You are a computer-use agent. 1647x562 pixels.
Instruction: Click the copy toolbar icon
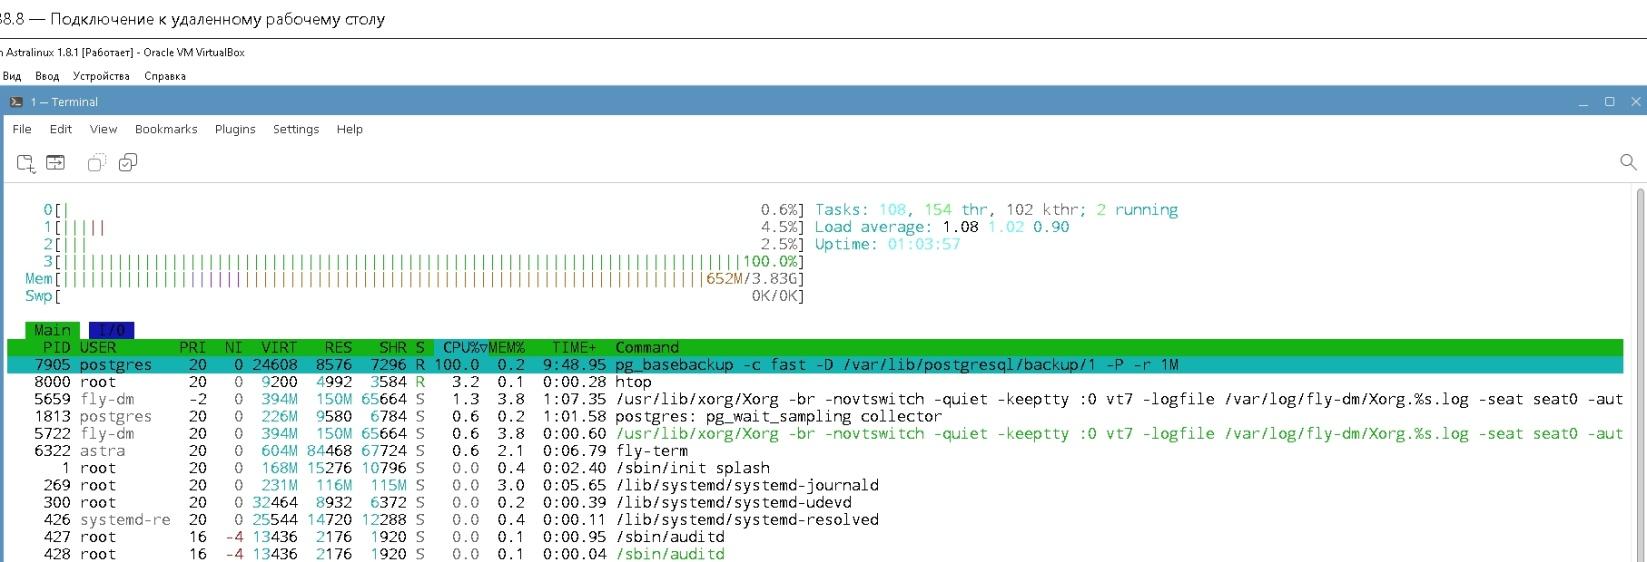(96, 163)
